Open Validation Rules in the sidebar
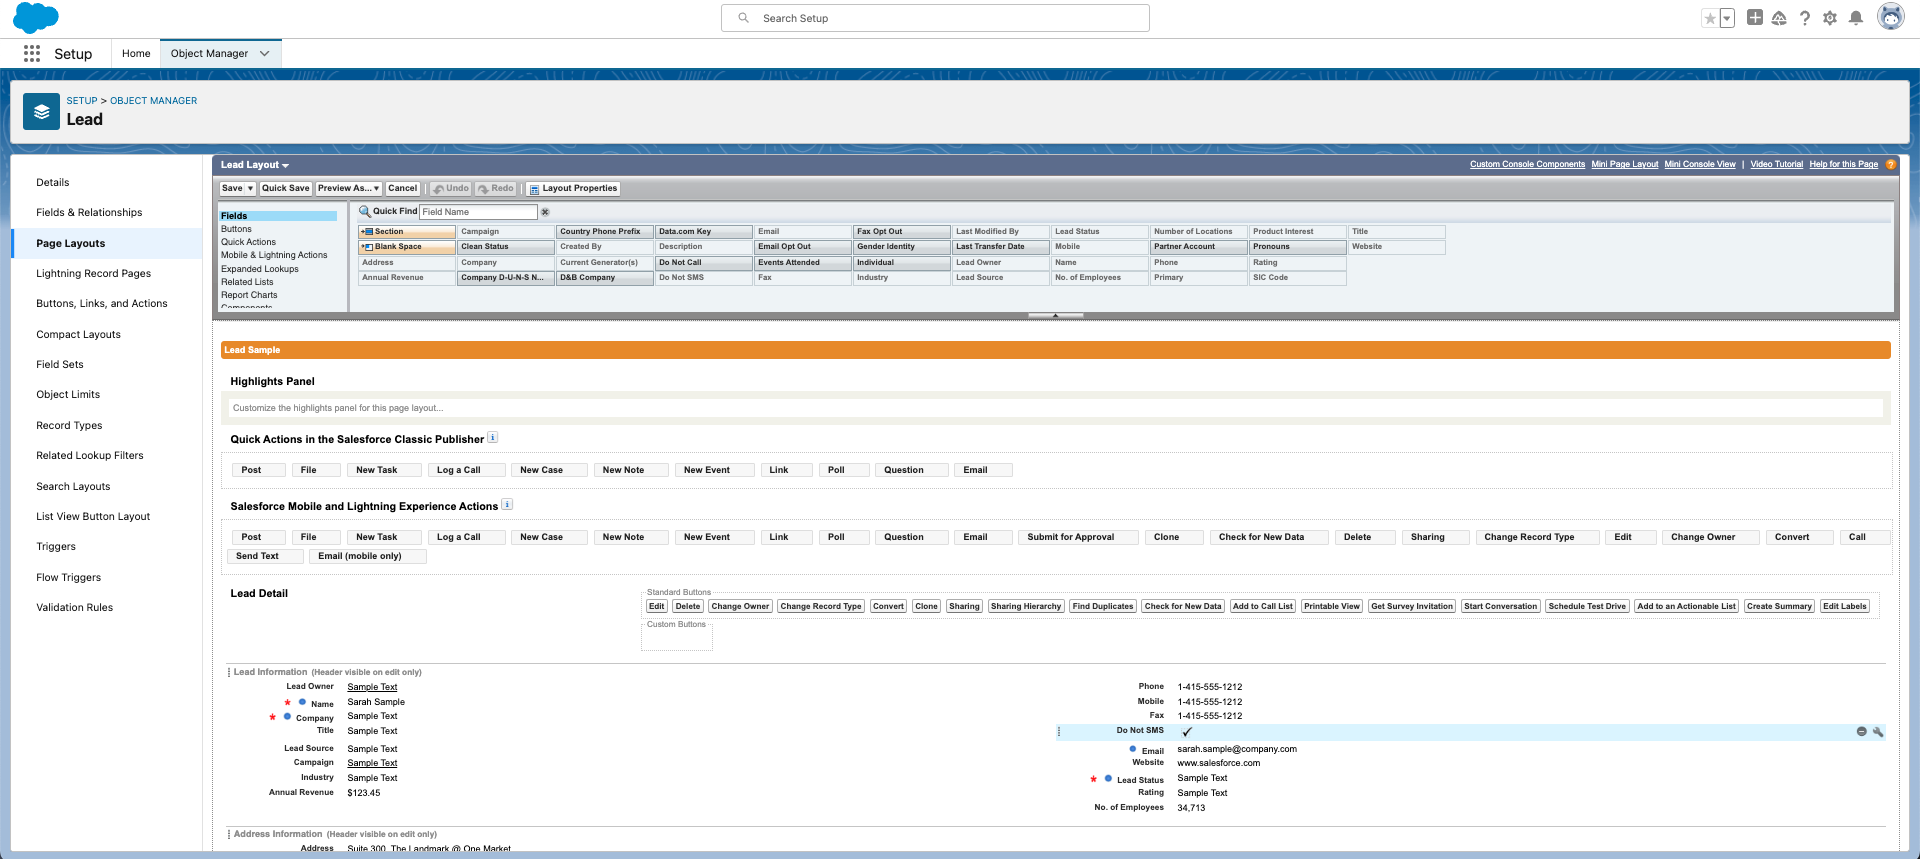1920x859 pixels. (x=75, y=608)
